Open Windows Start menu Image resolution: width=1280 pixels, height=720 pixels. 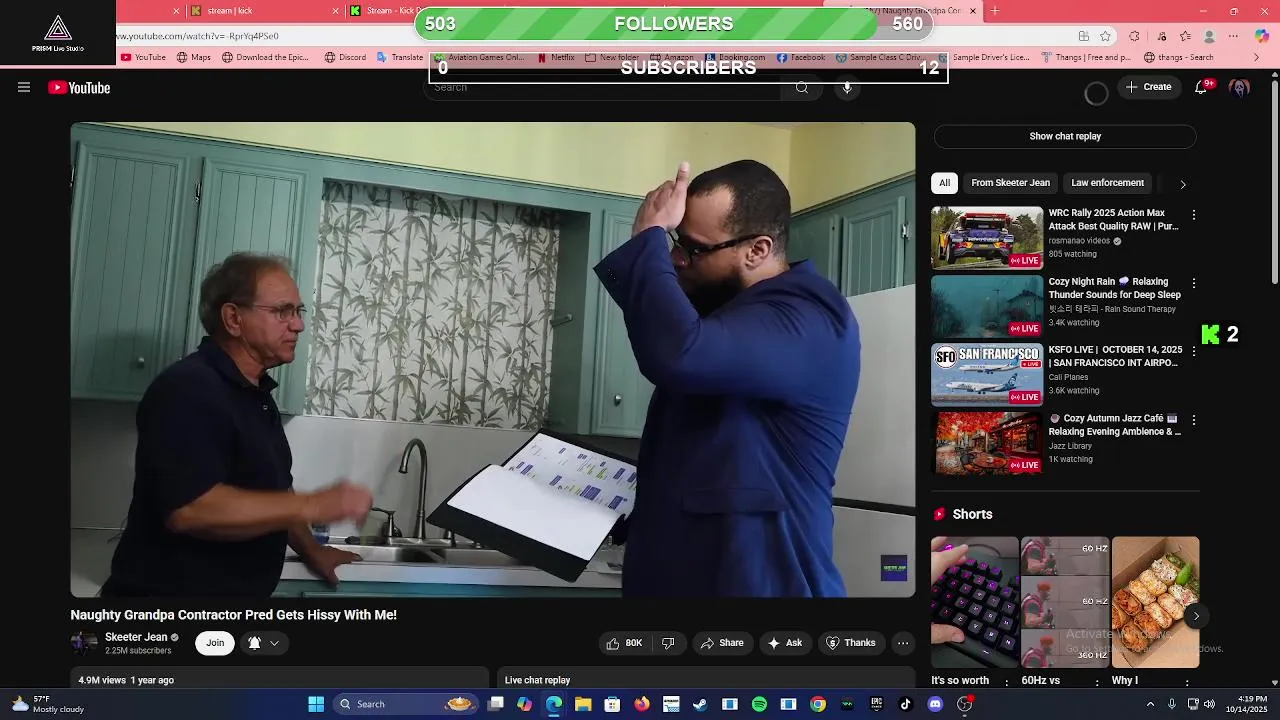(316, 704)
